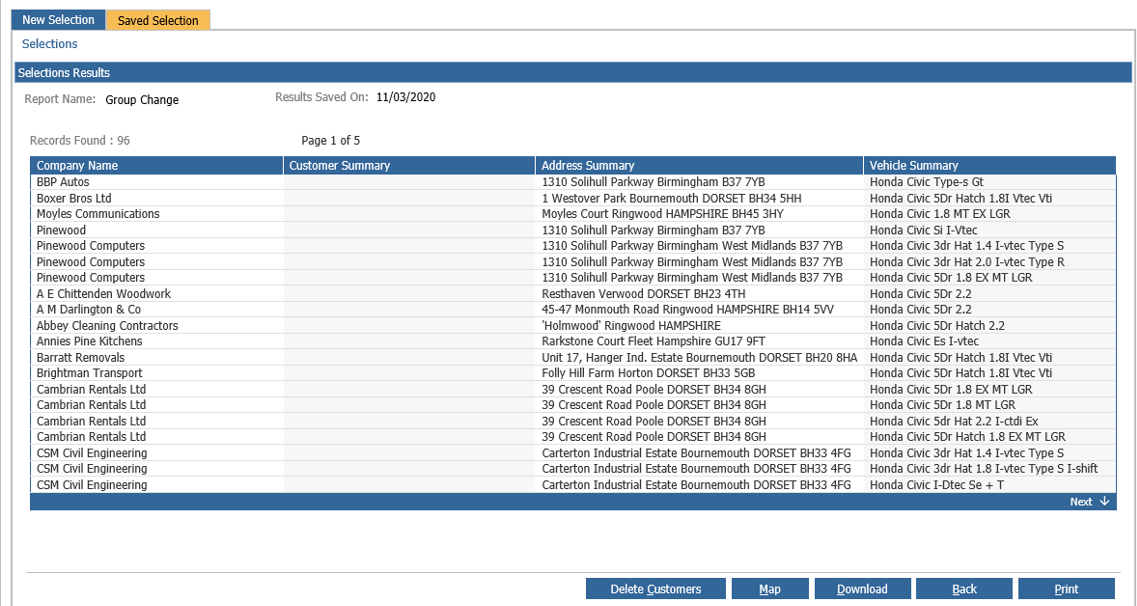Open the Saved Selection tab
Image resolution: width=1137 pixels, height=606 pixels.
pyautogui.click(x=158, y=20)
